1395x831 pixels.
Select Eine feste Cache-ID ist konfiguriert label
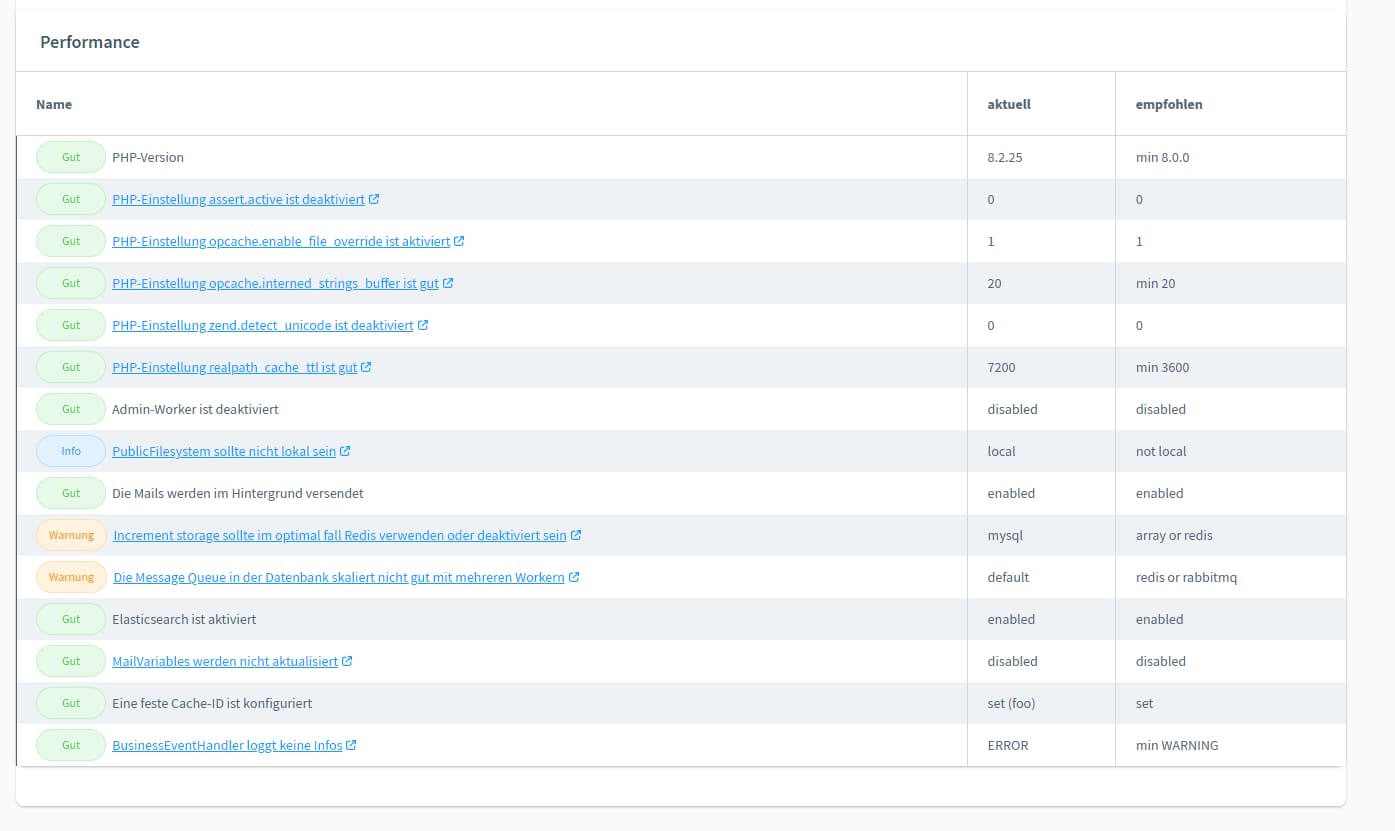pyautogui.click(x=212, y=703)
